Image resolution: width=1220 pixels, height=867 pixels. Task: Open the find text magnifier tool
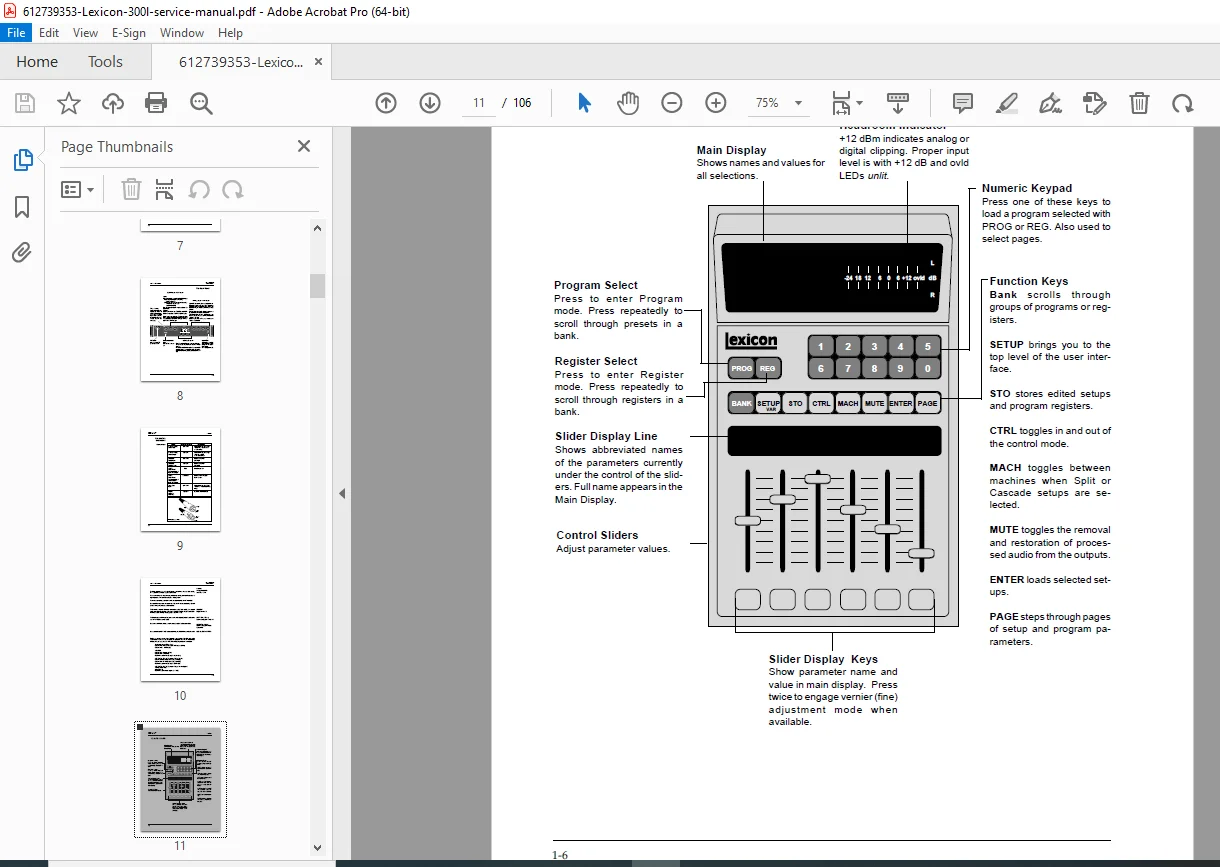[x=201, y=103]
